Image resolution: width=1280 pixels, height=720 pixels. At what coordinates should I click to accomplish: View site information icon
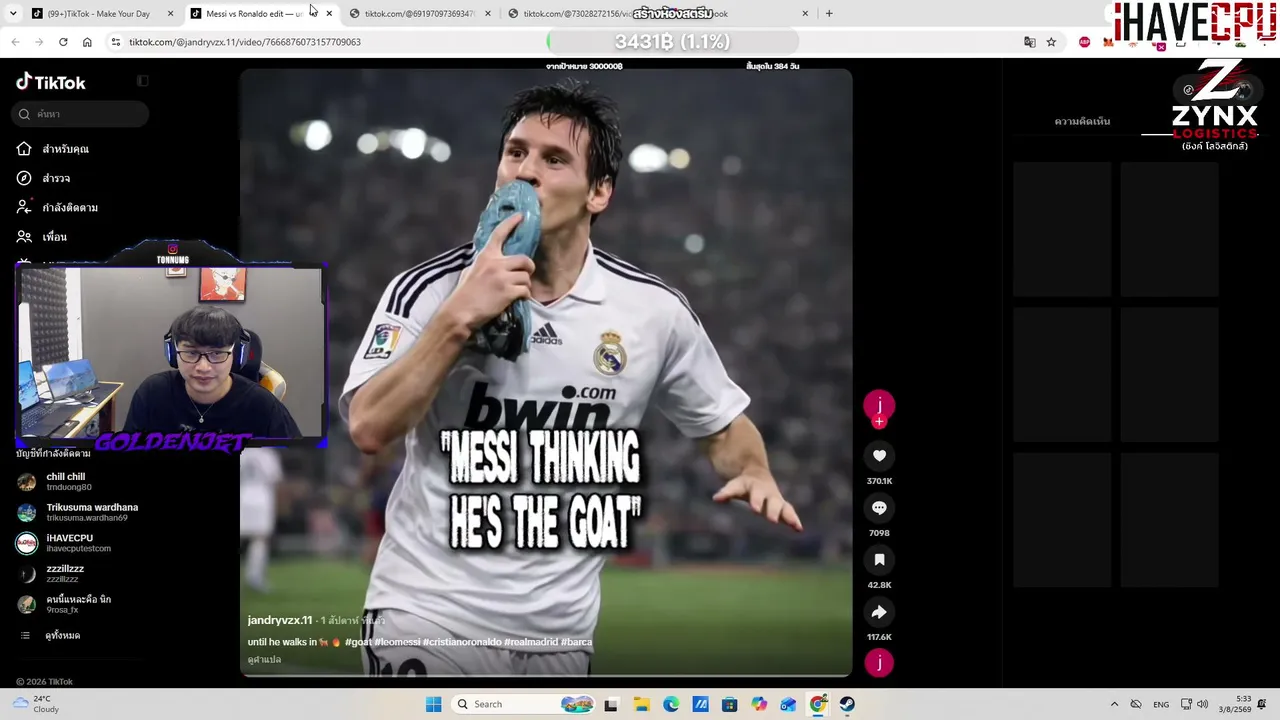coord(116,42)
